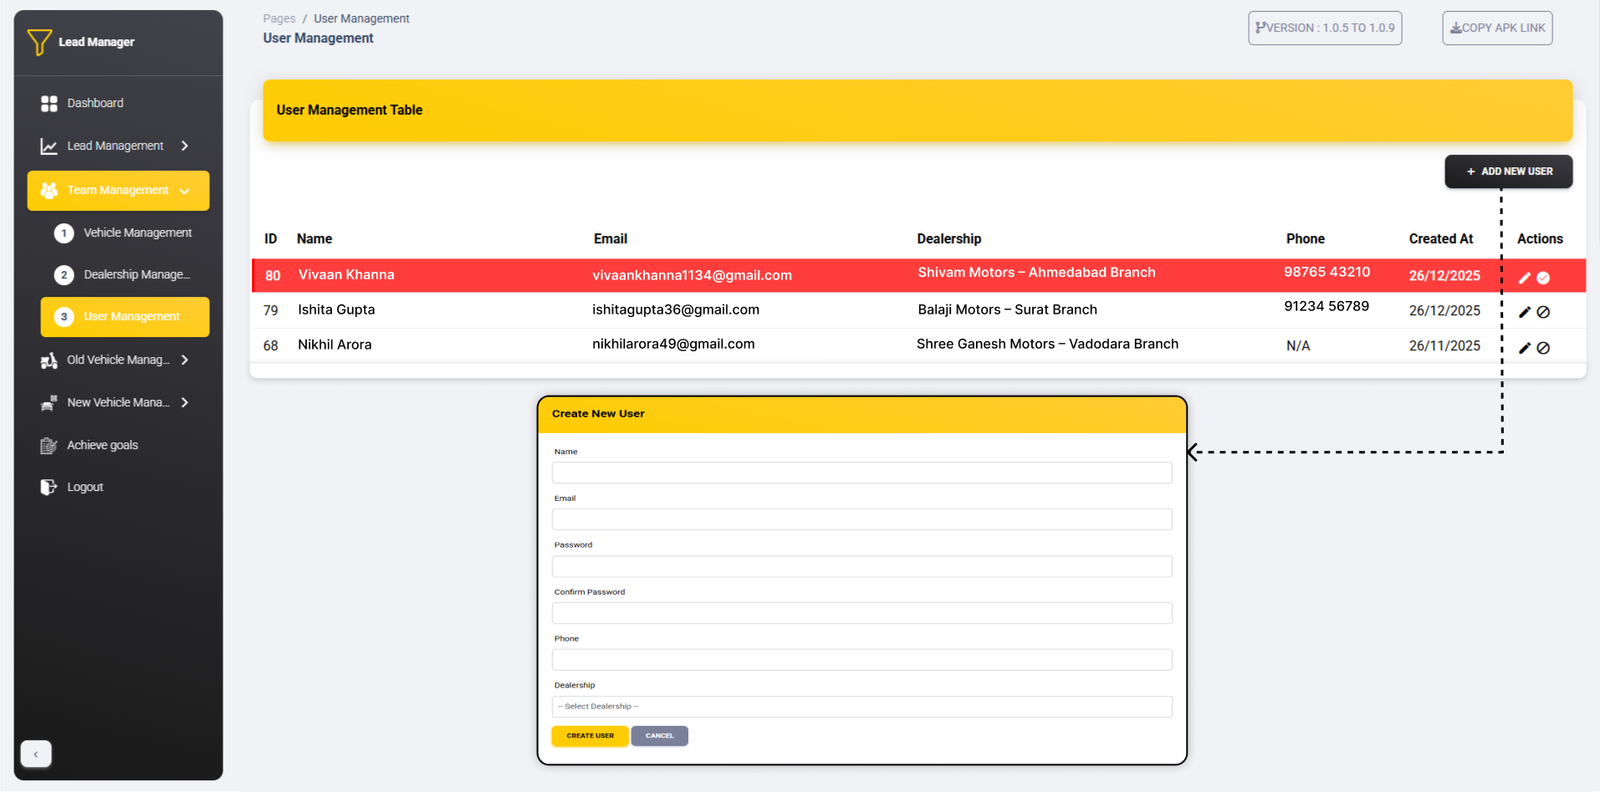Click Balaji Motors – Surat Branch cell
The image size is (1600, 792).
(1008, 310)
